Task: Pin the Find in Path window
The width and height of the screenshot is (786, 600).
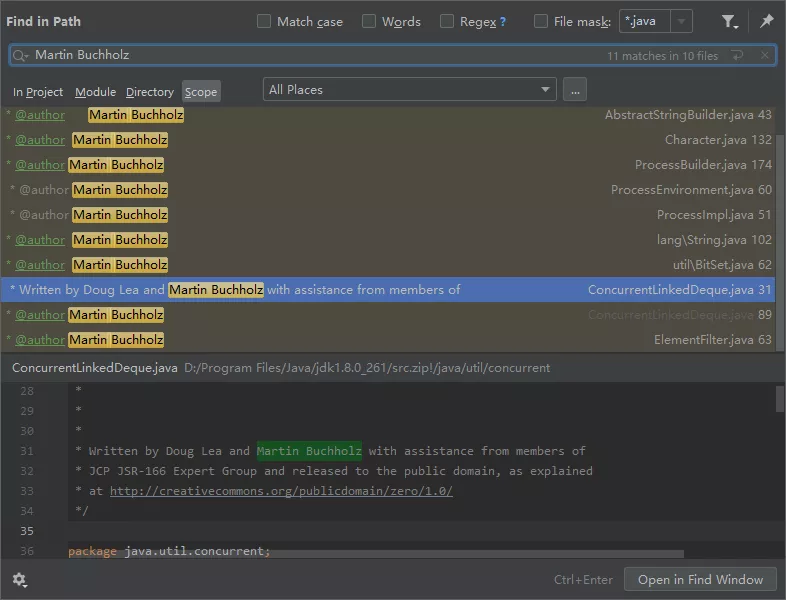Action: click(x=766, y=21)
